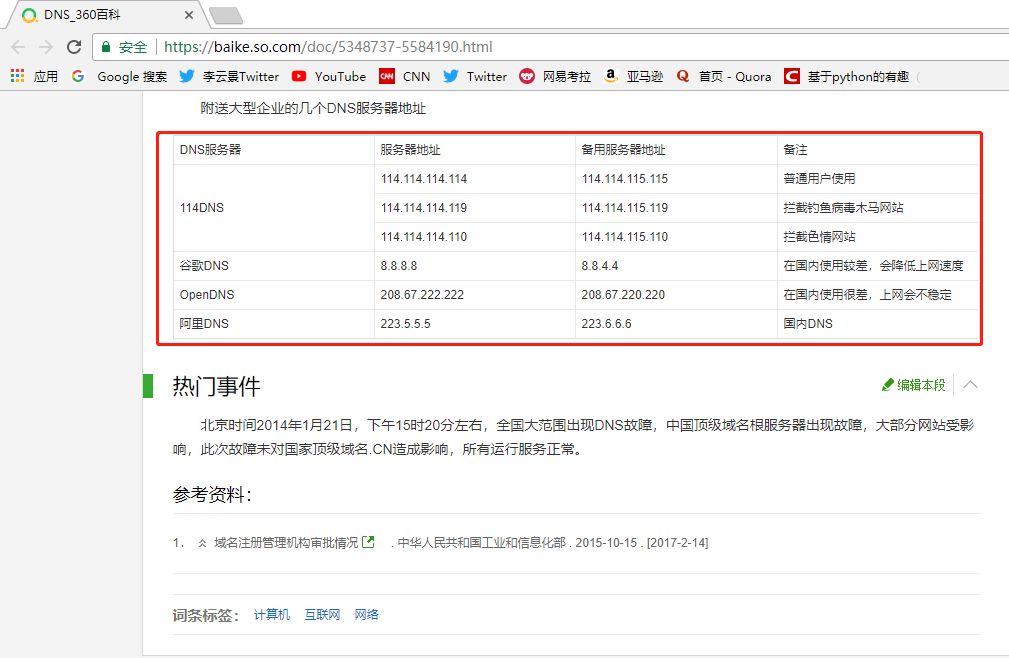The image size is (1009, 658).
Task: Click the 拦截色情网站 remark cell
Action: click(x=878, y=237)
